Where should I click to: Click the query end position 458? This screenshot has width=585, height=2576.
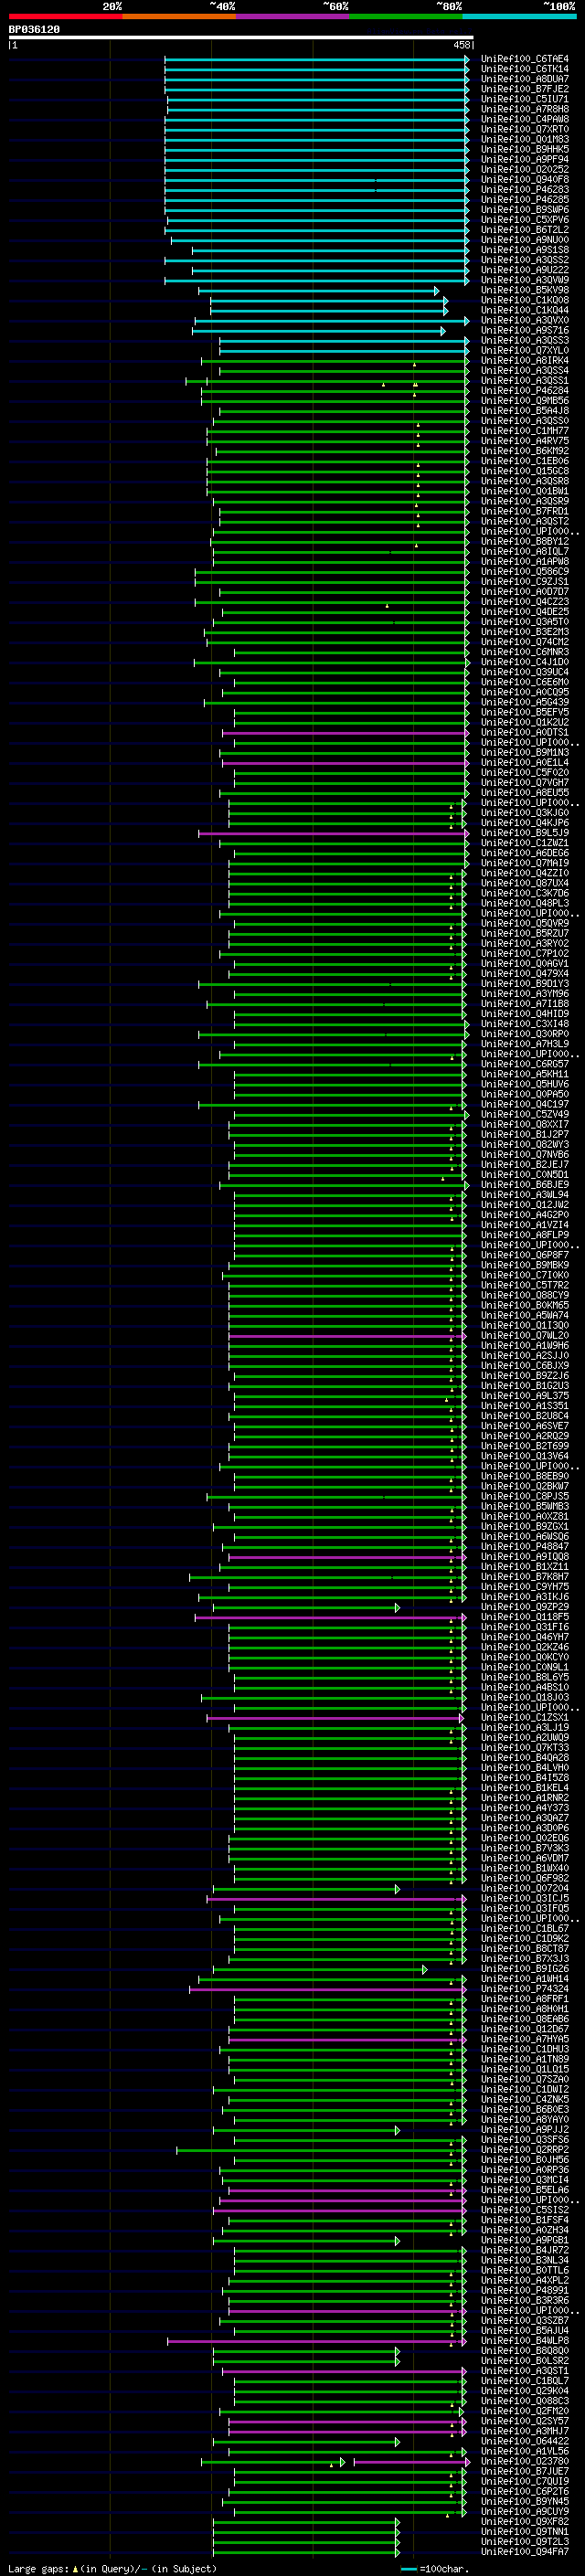click(x=462, y=45)
